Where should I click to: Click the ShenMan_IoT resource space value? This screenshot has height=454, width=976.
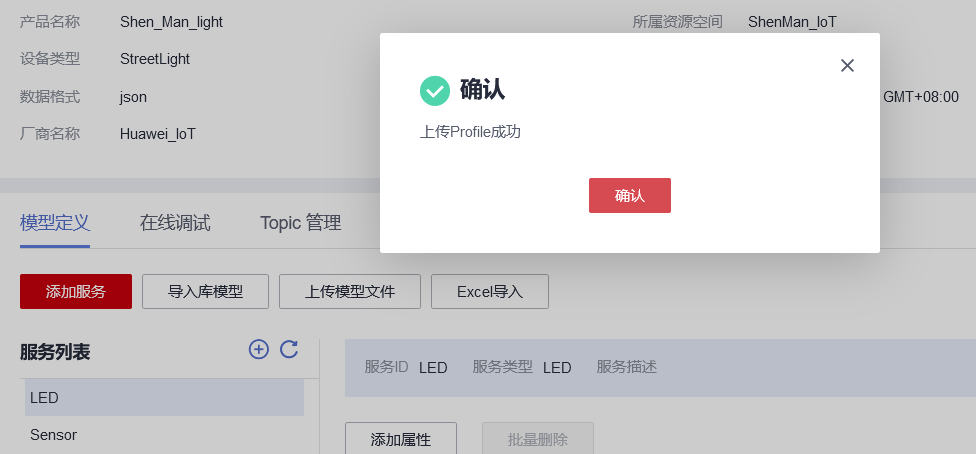tap(792, 22)
